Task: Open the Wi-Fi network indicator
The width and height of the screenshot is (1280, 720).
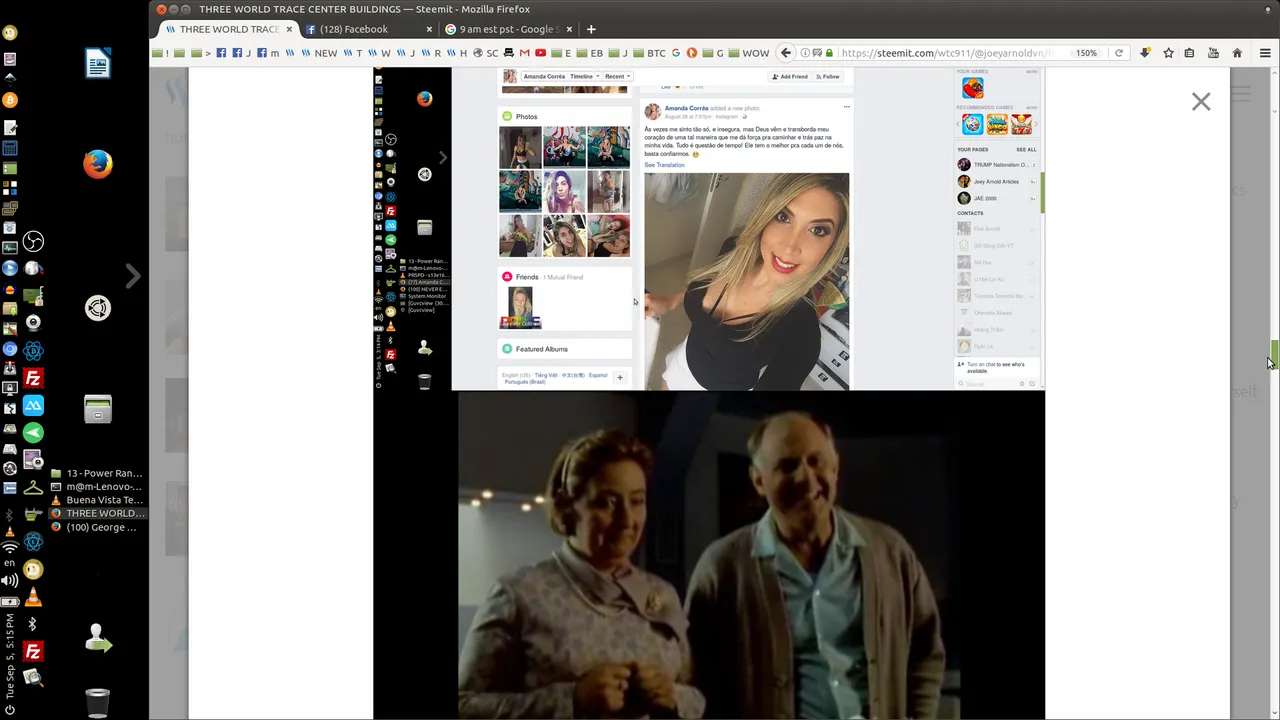Action: tap(10, 547)
